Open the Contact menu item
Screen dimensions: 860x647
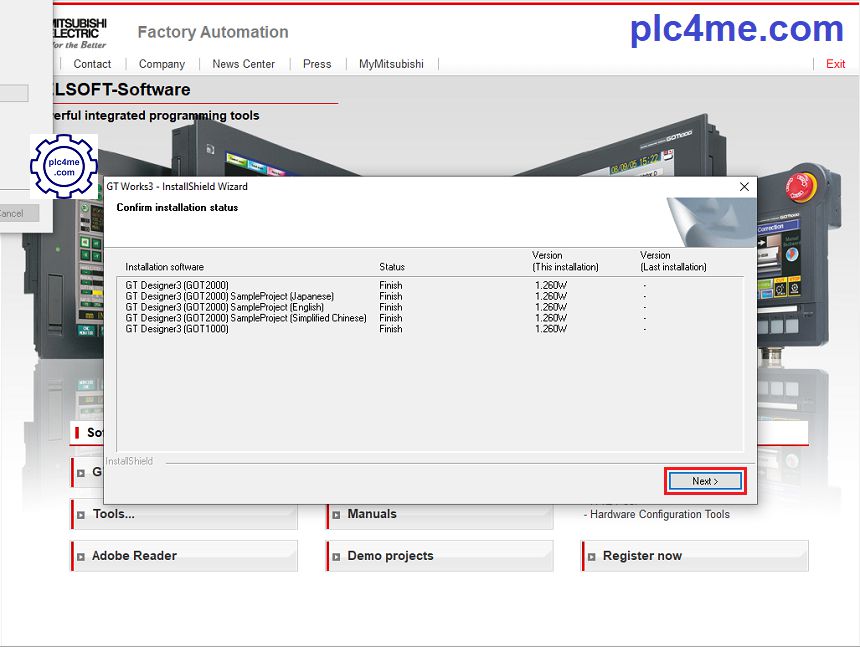coord(92,64)
